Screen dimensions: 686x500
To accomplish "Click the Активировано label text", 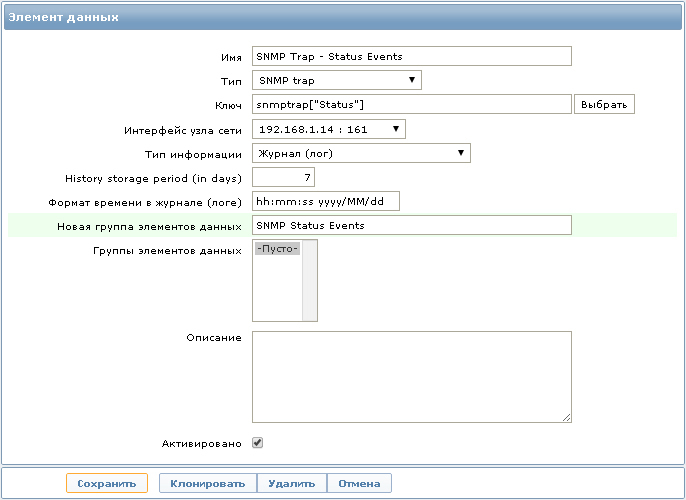I will tap(201, 442).
